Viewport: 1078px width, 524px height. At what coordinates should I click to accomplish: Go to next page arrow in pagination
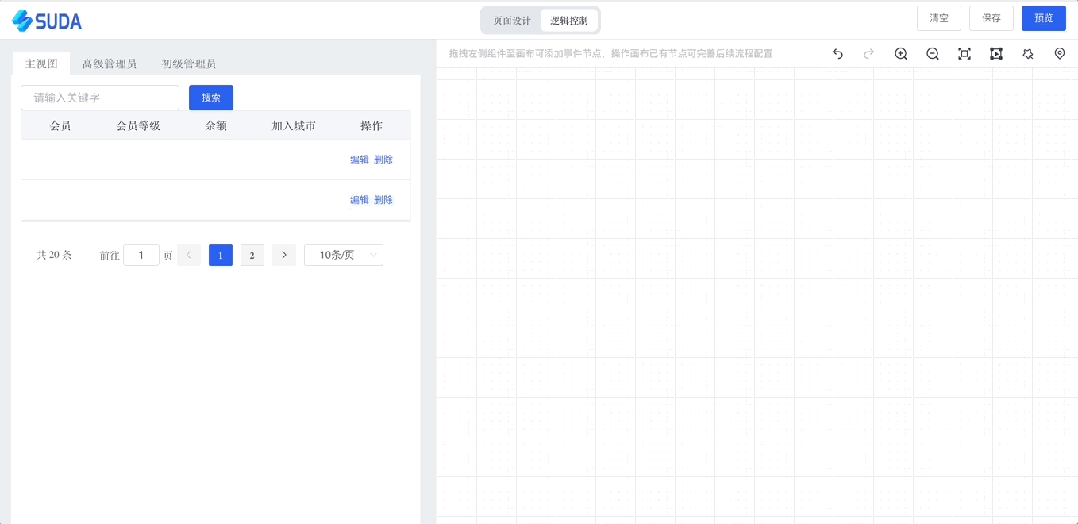coord(284,255)
